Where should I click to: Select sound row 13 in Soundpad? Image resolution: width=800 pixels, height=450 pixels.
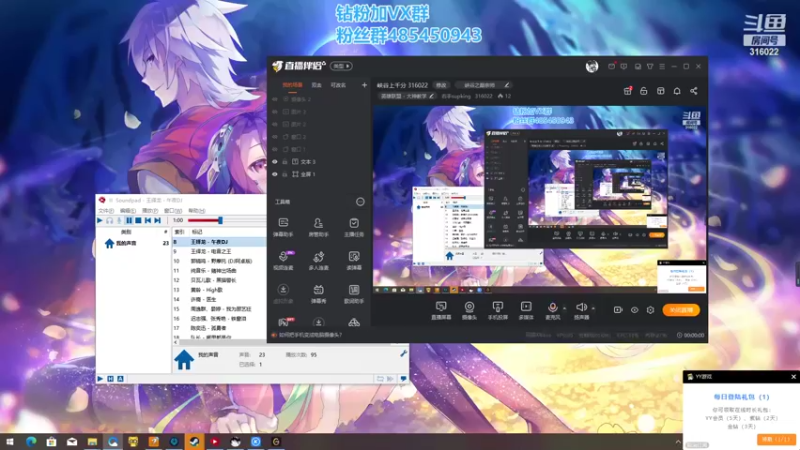219,290
